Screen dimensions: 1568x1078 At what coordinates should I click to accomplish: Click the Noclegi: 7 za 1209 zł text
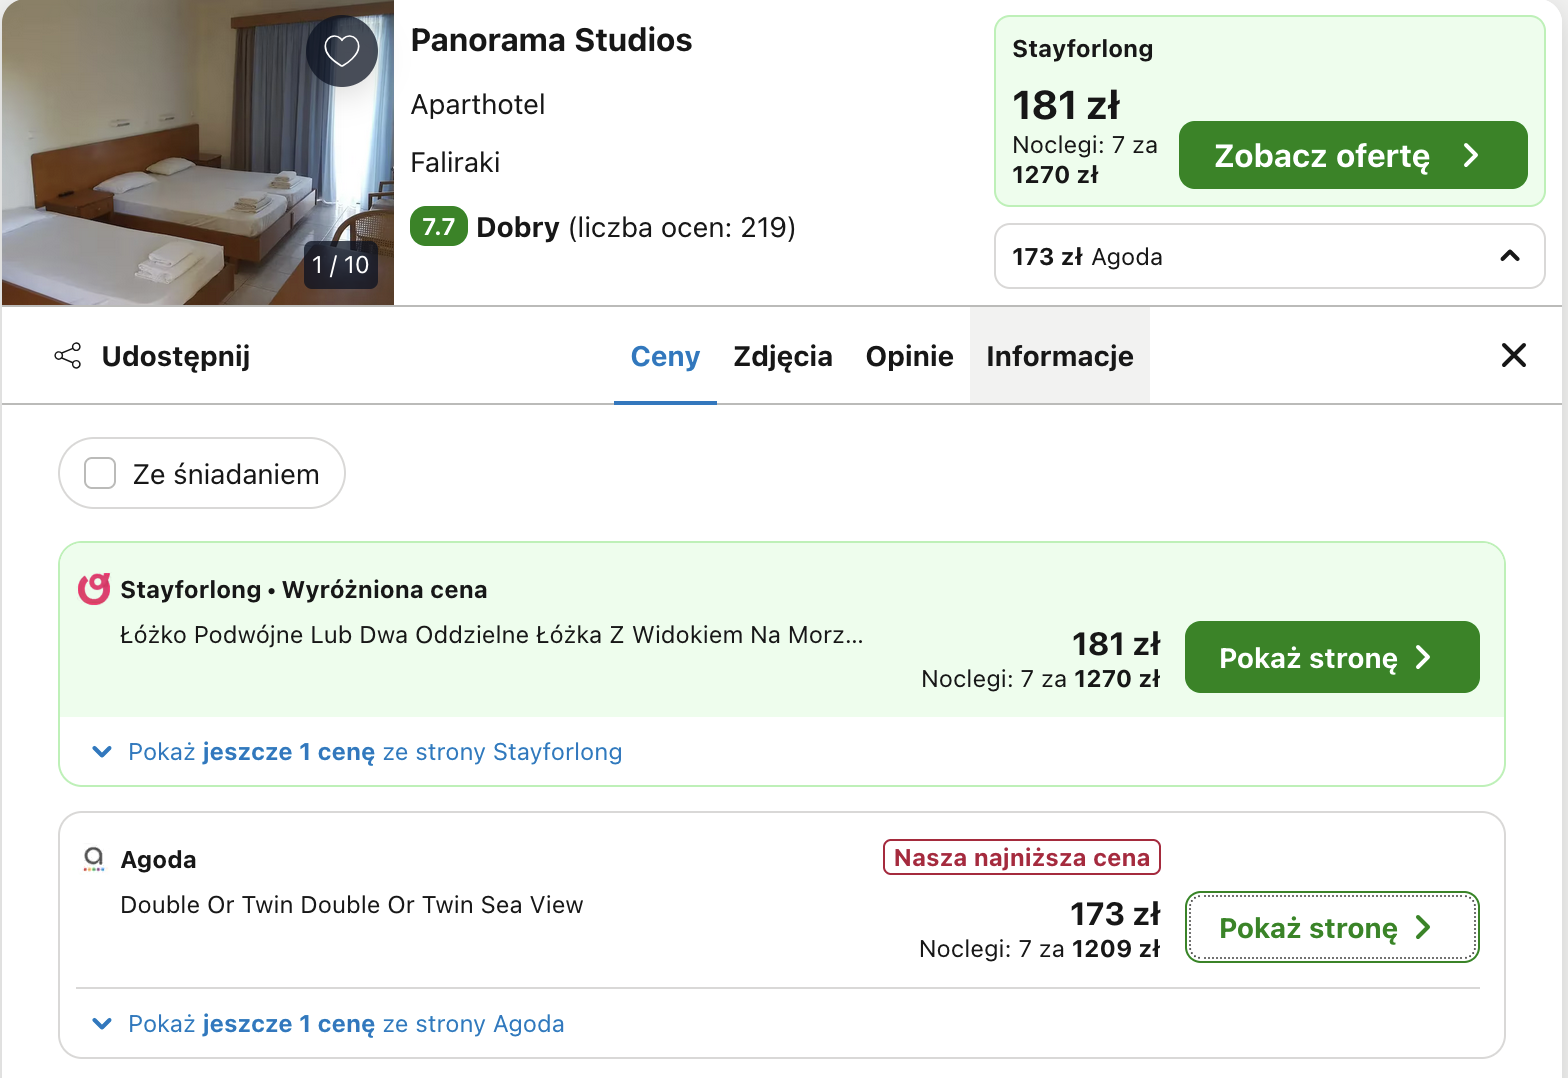1040,949
